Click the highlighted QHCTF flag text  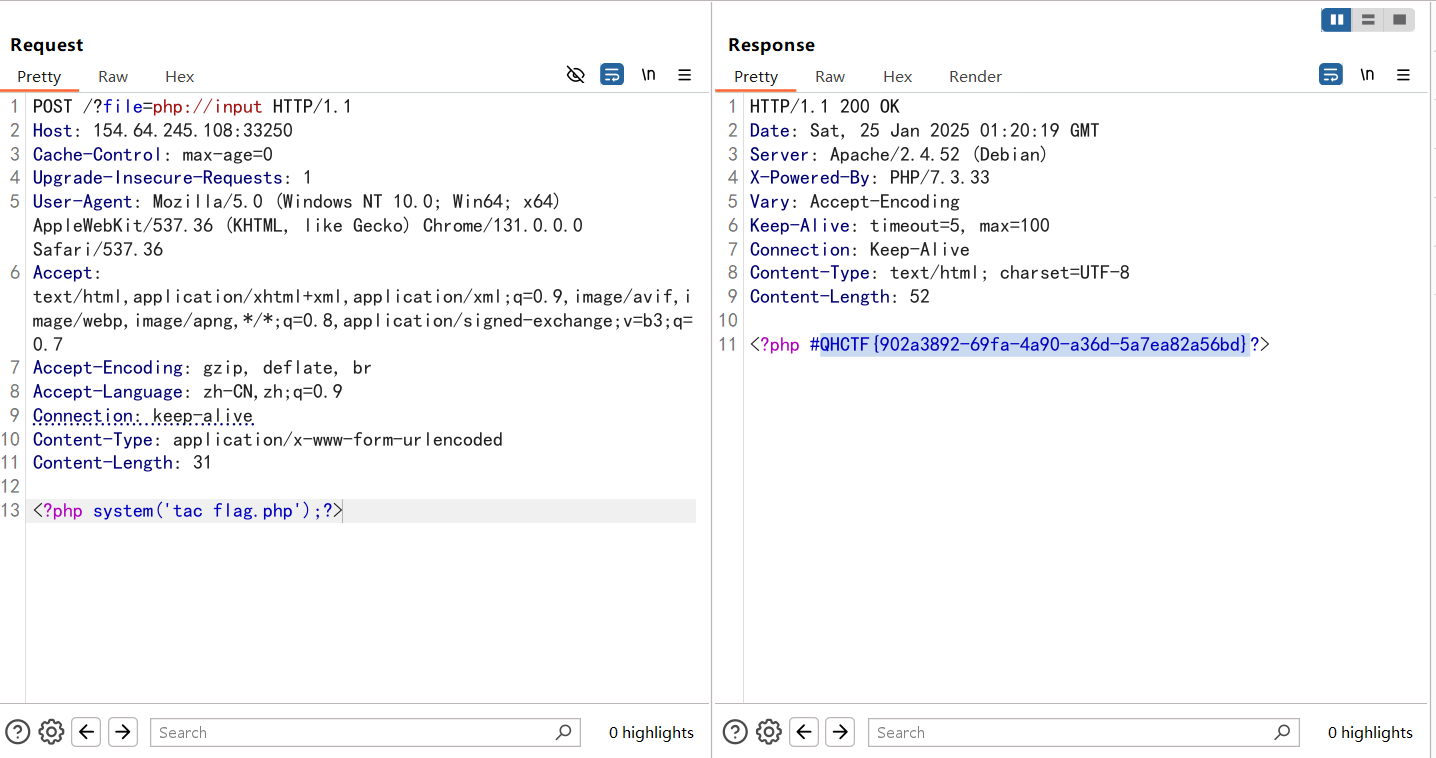(1035, 345)
